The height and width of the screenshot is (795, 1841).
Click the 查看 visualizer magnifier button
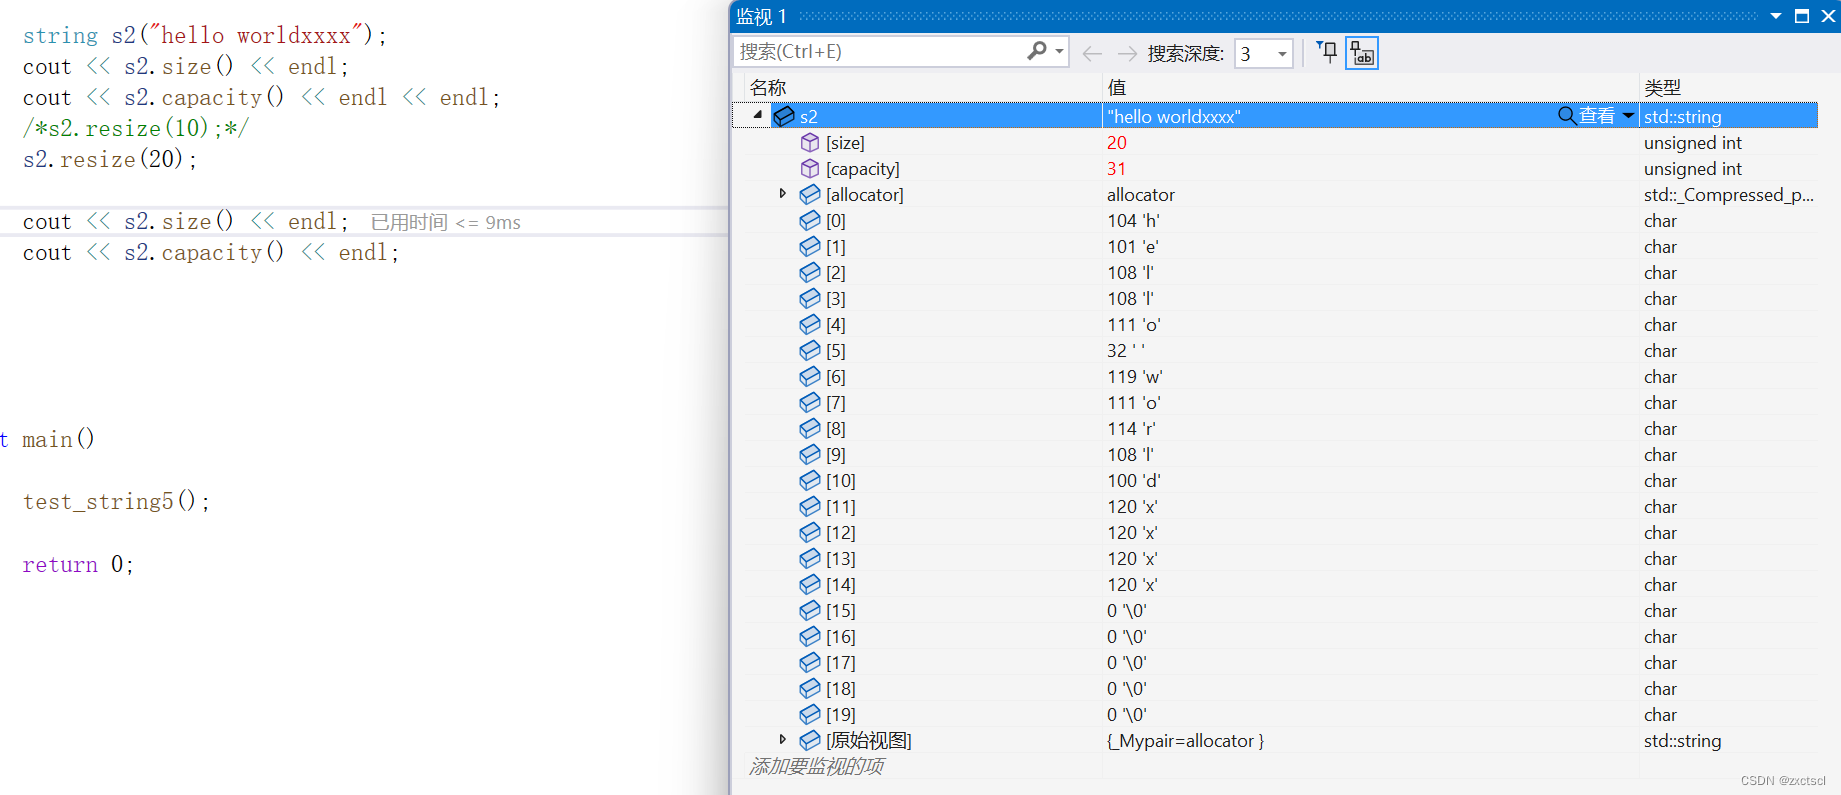click(1586, 116)
